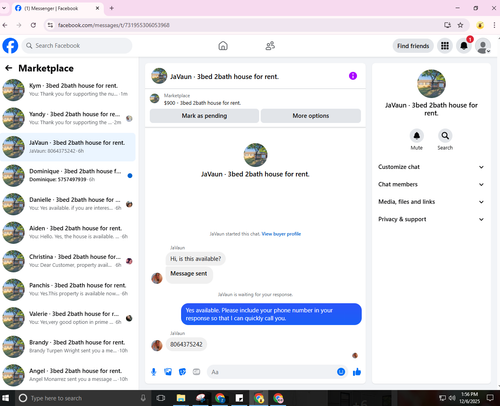Click the 8064375242 message bubble

(186, 344)
